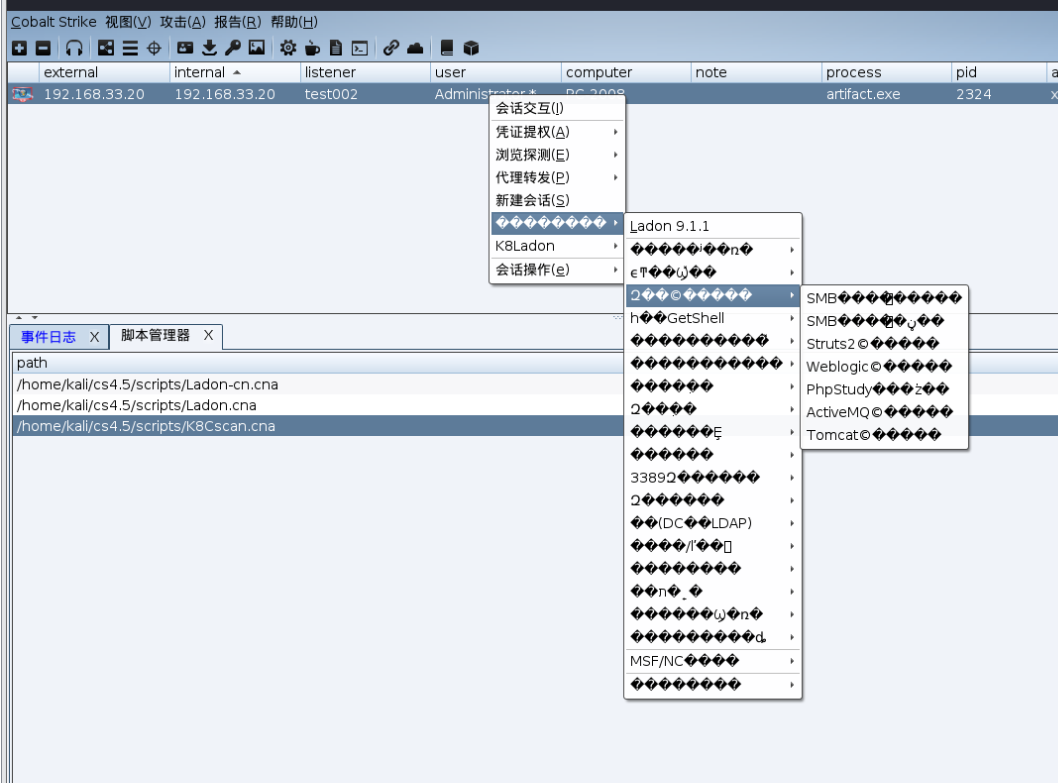The height and width of the screenshot is (783, 1058).
Task: Select the Struts2 exploit entry
Action: tap(885, 344)
